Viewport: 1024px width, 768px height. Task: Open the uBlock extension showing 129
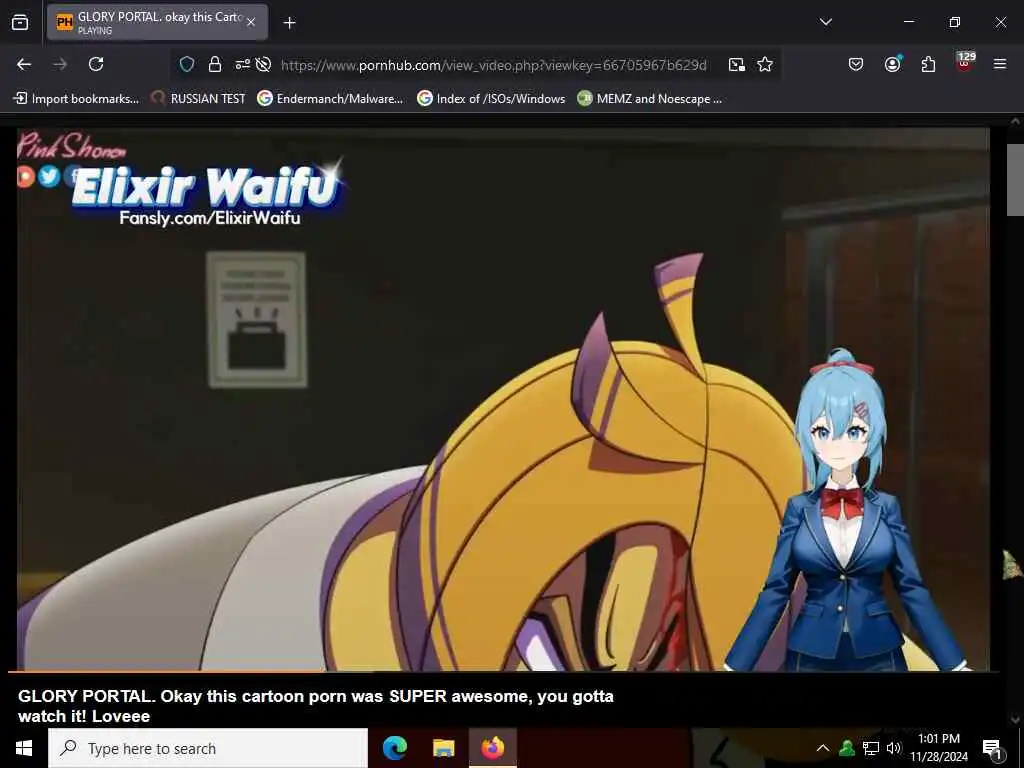pos(964,62)
